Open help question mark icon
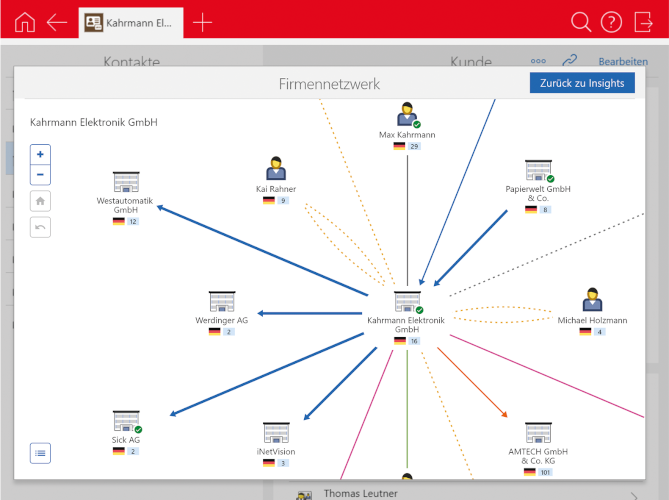Viewport: 669px width, 500px height. 611,22
